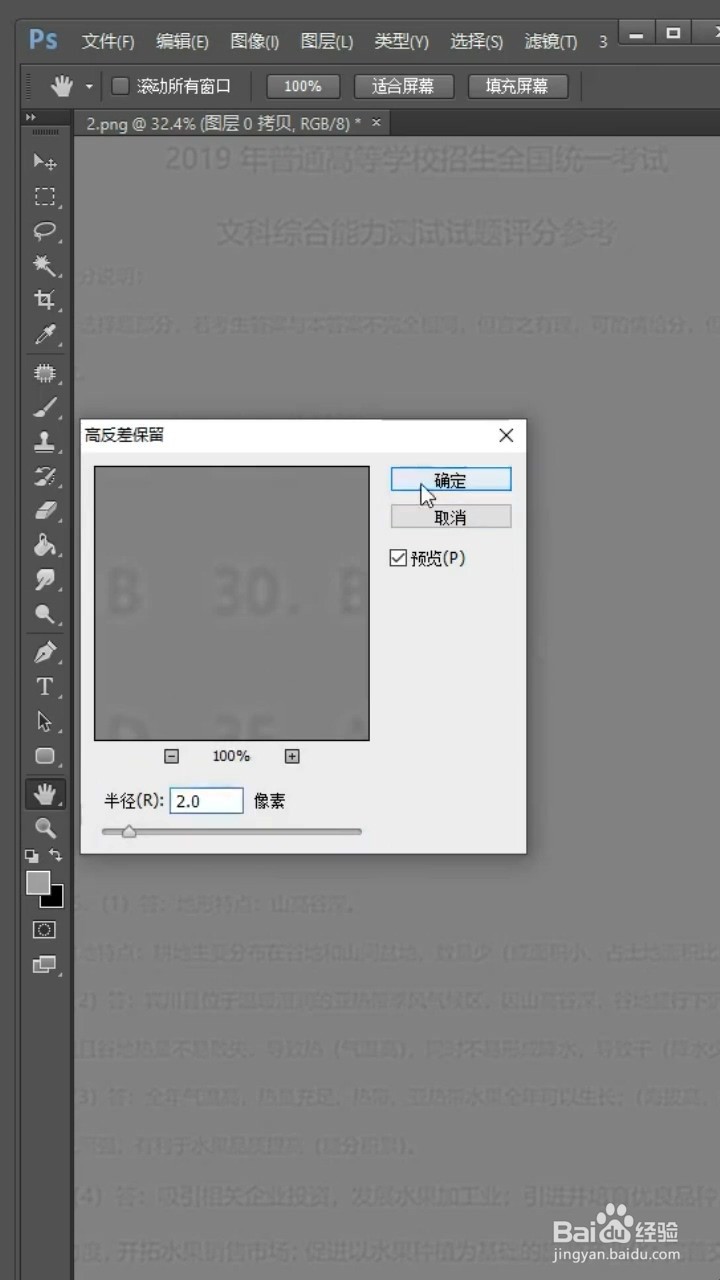Toggle the 预览(P) checkbox
This screenshot has width=720, height=1280.
coord(398,558)
